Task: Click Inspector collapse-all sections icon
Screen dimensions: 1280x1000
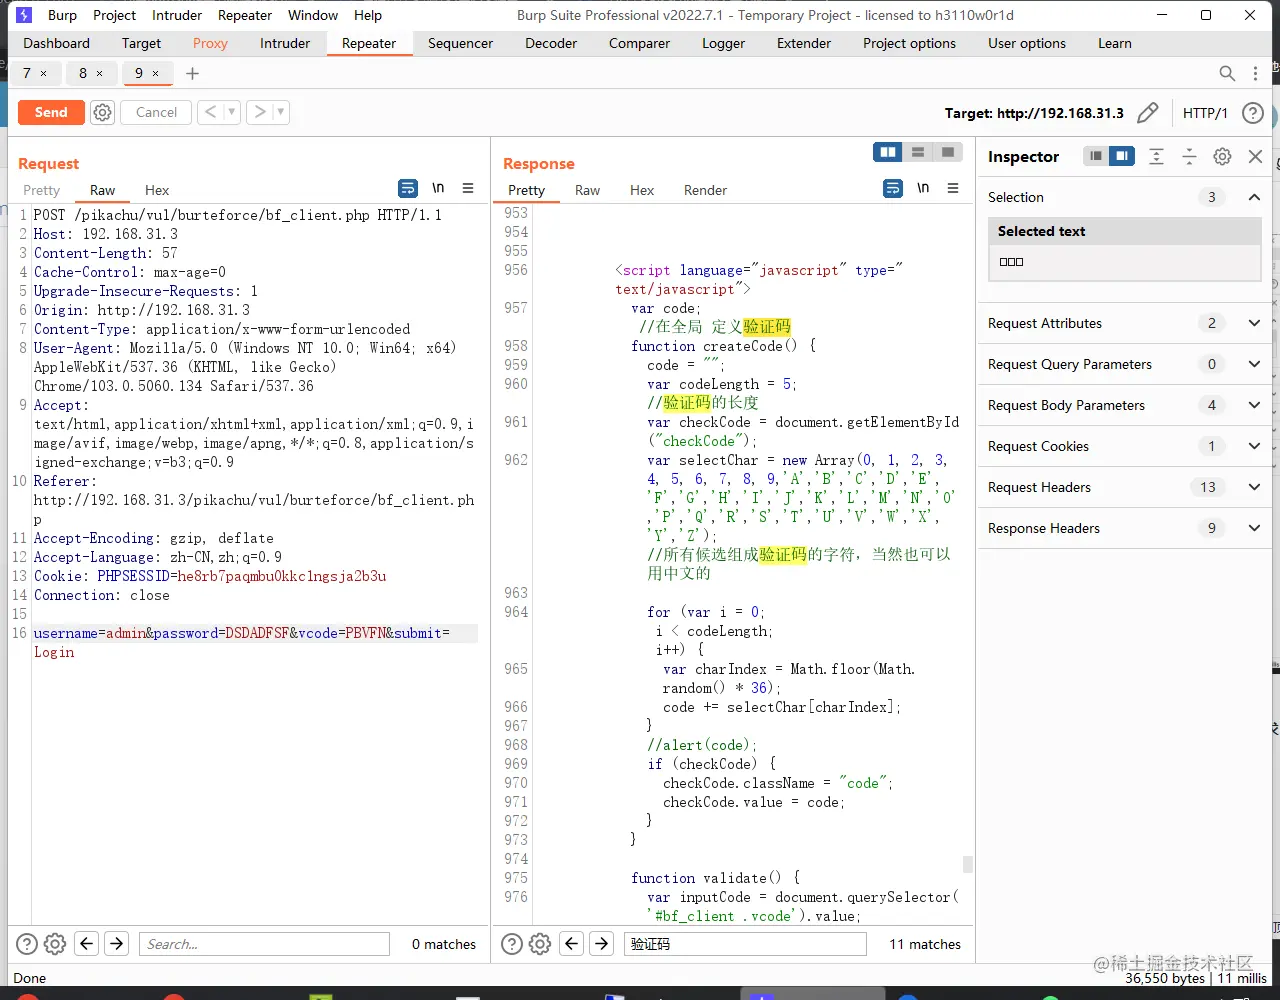Action: point(1189,156)
